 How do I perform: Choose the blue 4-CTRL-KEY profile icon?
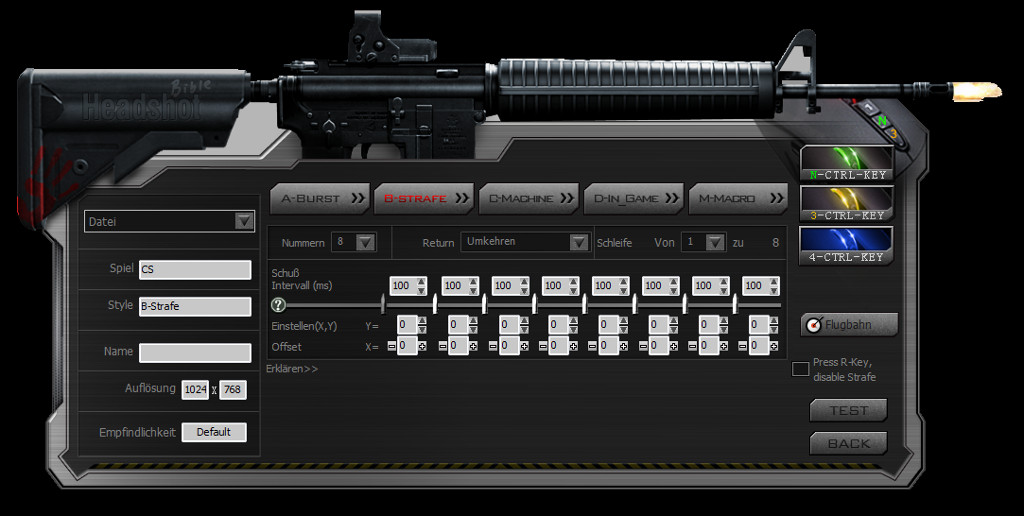click(x=846, y=245)
